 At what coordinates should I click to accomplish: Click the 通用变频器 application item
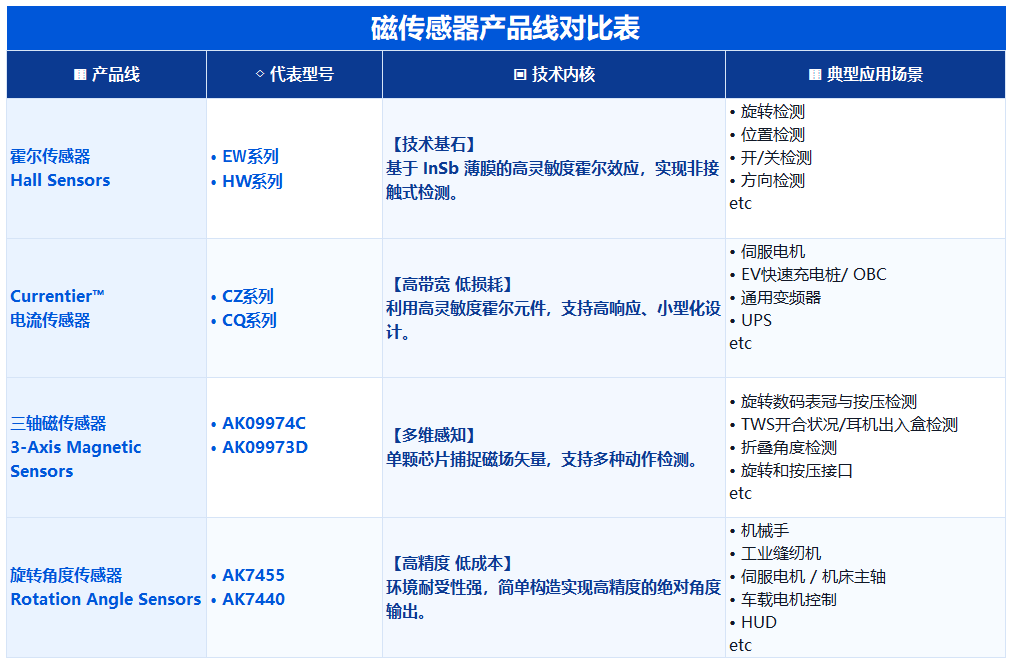[780, 298]
